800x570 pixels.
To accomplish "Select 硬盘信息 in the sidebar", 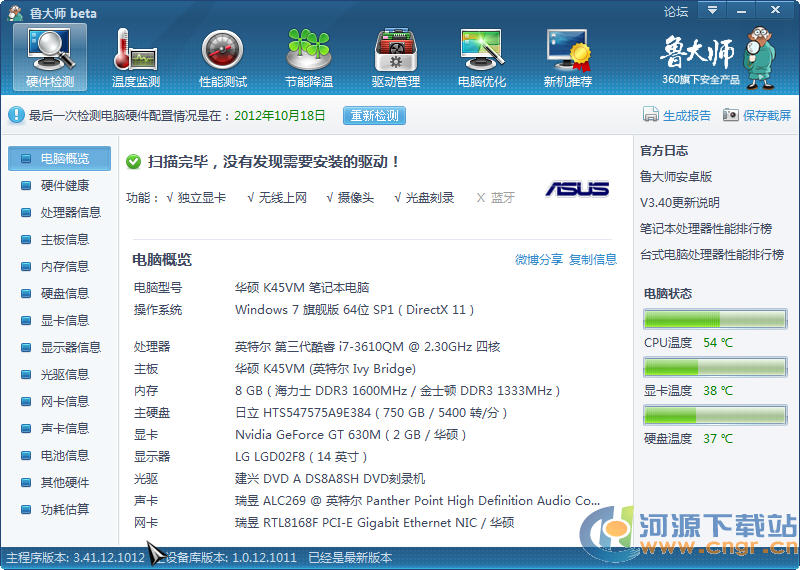I will [64, 293].
